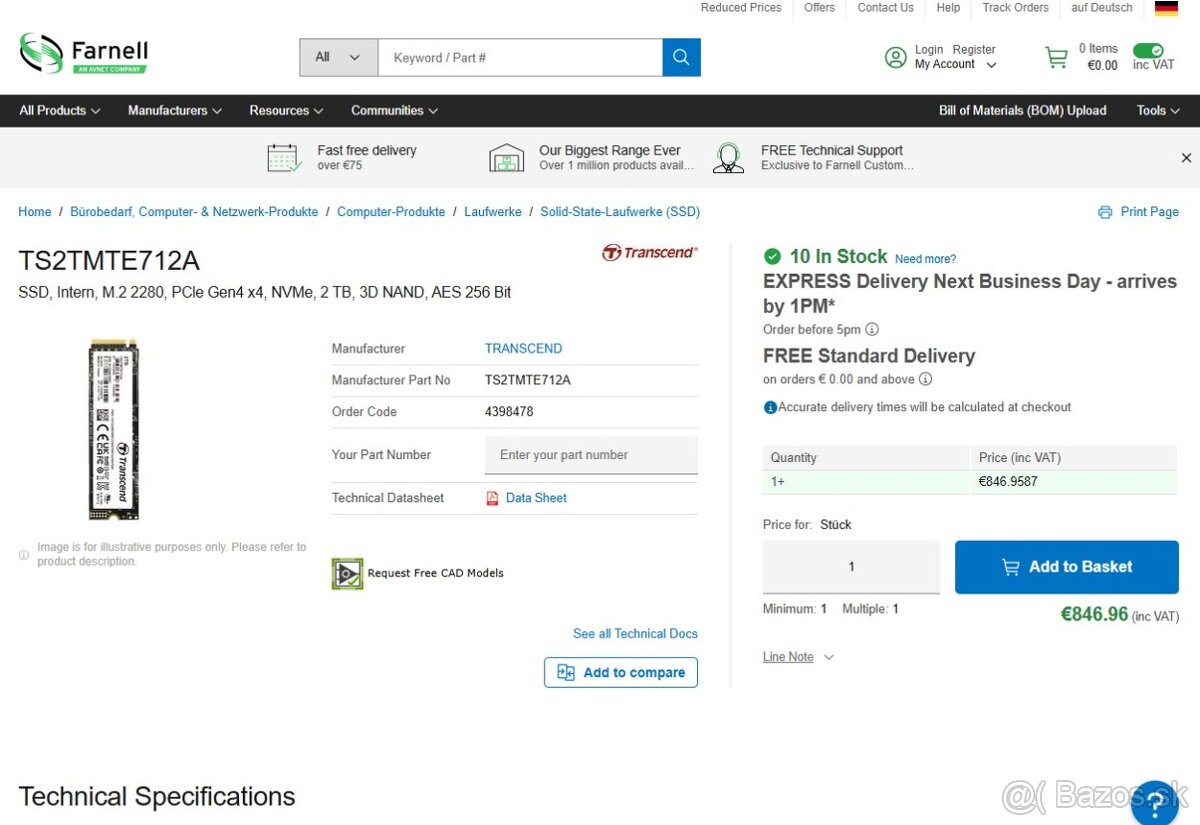Click the quantity input field

[850, 567]
